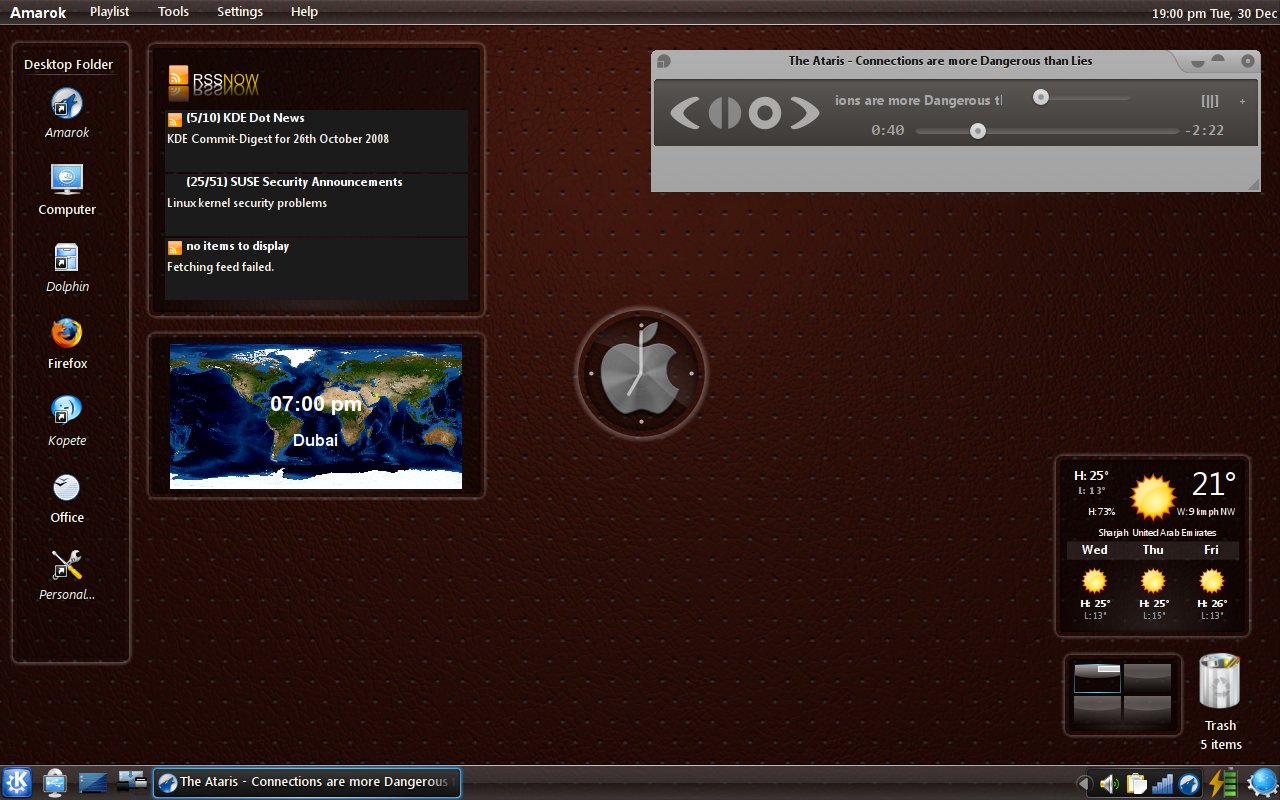Open the Personal settings wrench icon

tap(67, 565)
